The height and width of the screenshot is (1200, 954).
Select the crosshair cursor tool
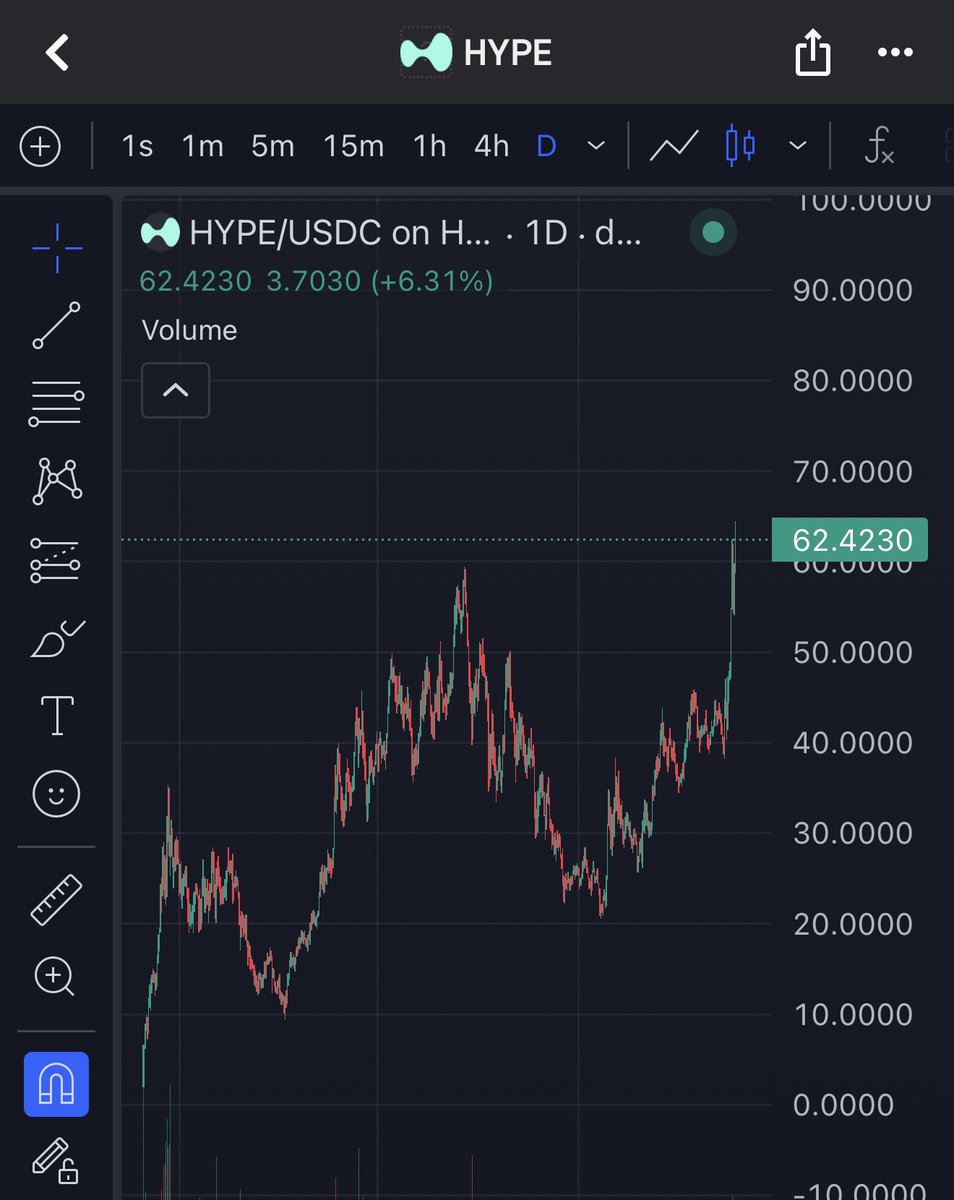pyautogui.click(x=57, y=248)
